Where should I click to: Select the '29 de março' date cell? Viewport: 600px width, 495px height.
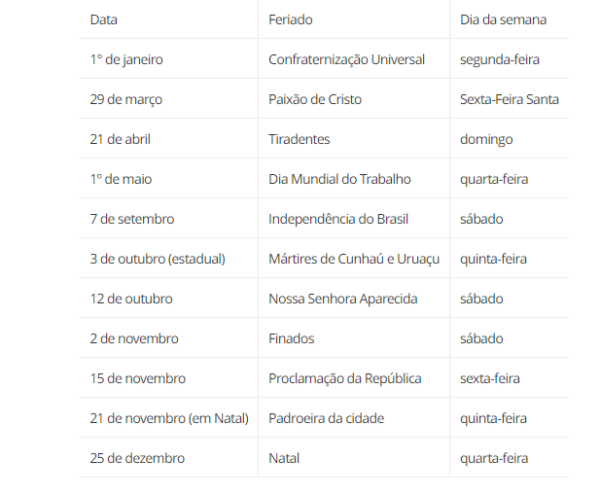126,99
